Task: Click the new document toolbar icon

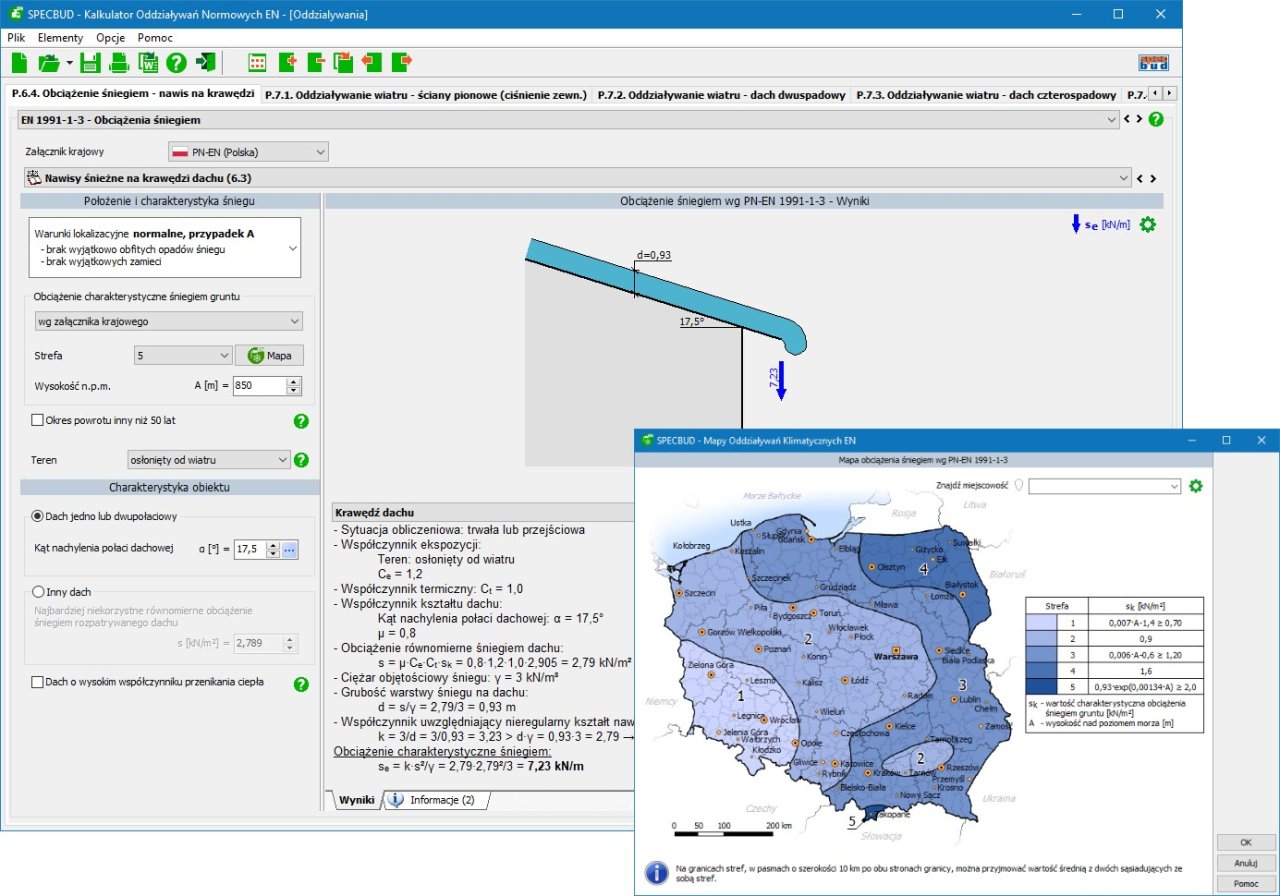Action: (x=19, y=63)
